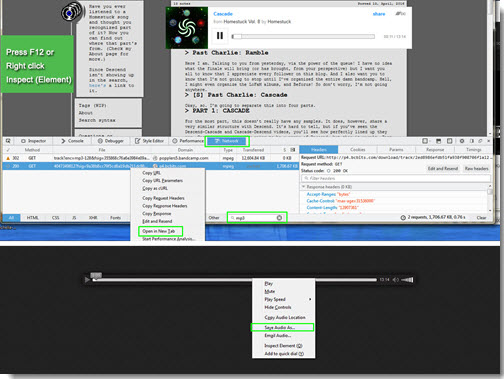Enable the HTML request filter
Viewport: 504px width, 379px height.
click(x=32, y=218)
